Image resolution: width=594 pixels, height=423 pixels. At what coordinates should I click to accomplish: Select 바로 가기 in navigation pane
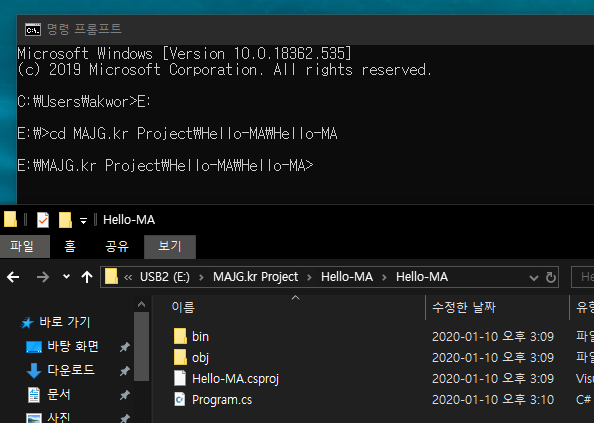pos(65,322)
